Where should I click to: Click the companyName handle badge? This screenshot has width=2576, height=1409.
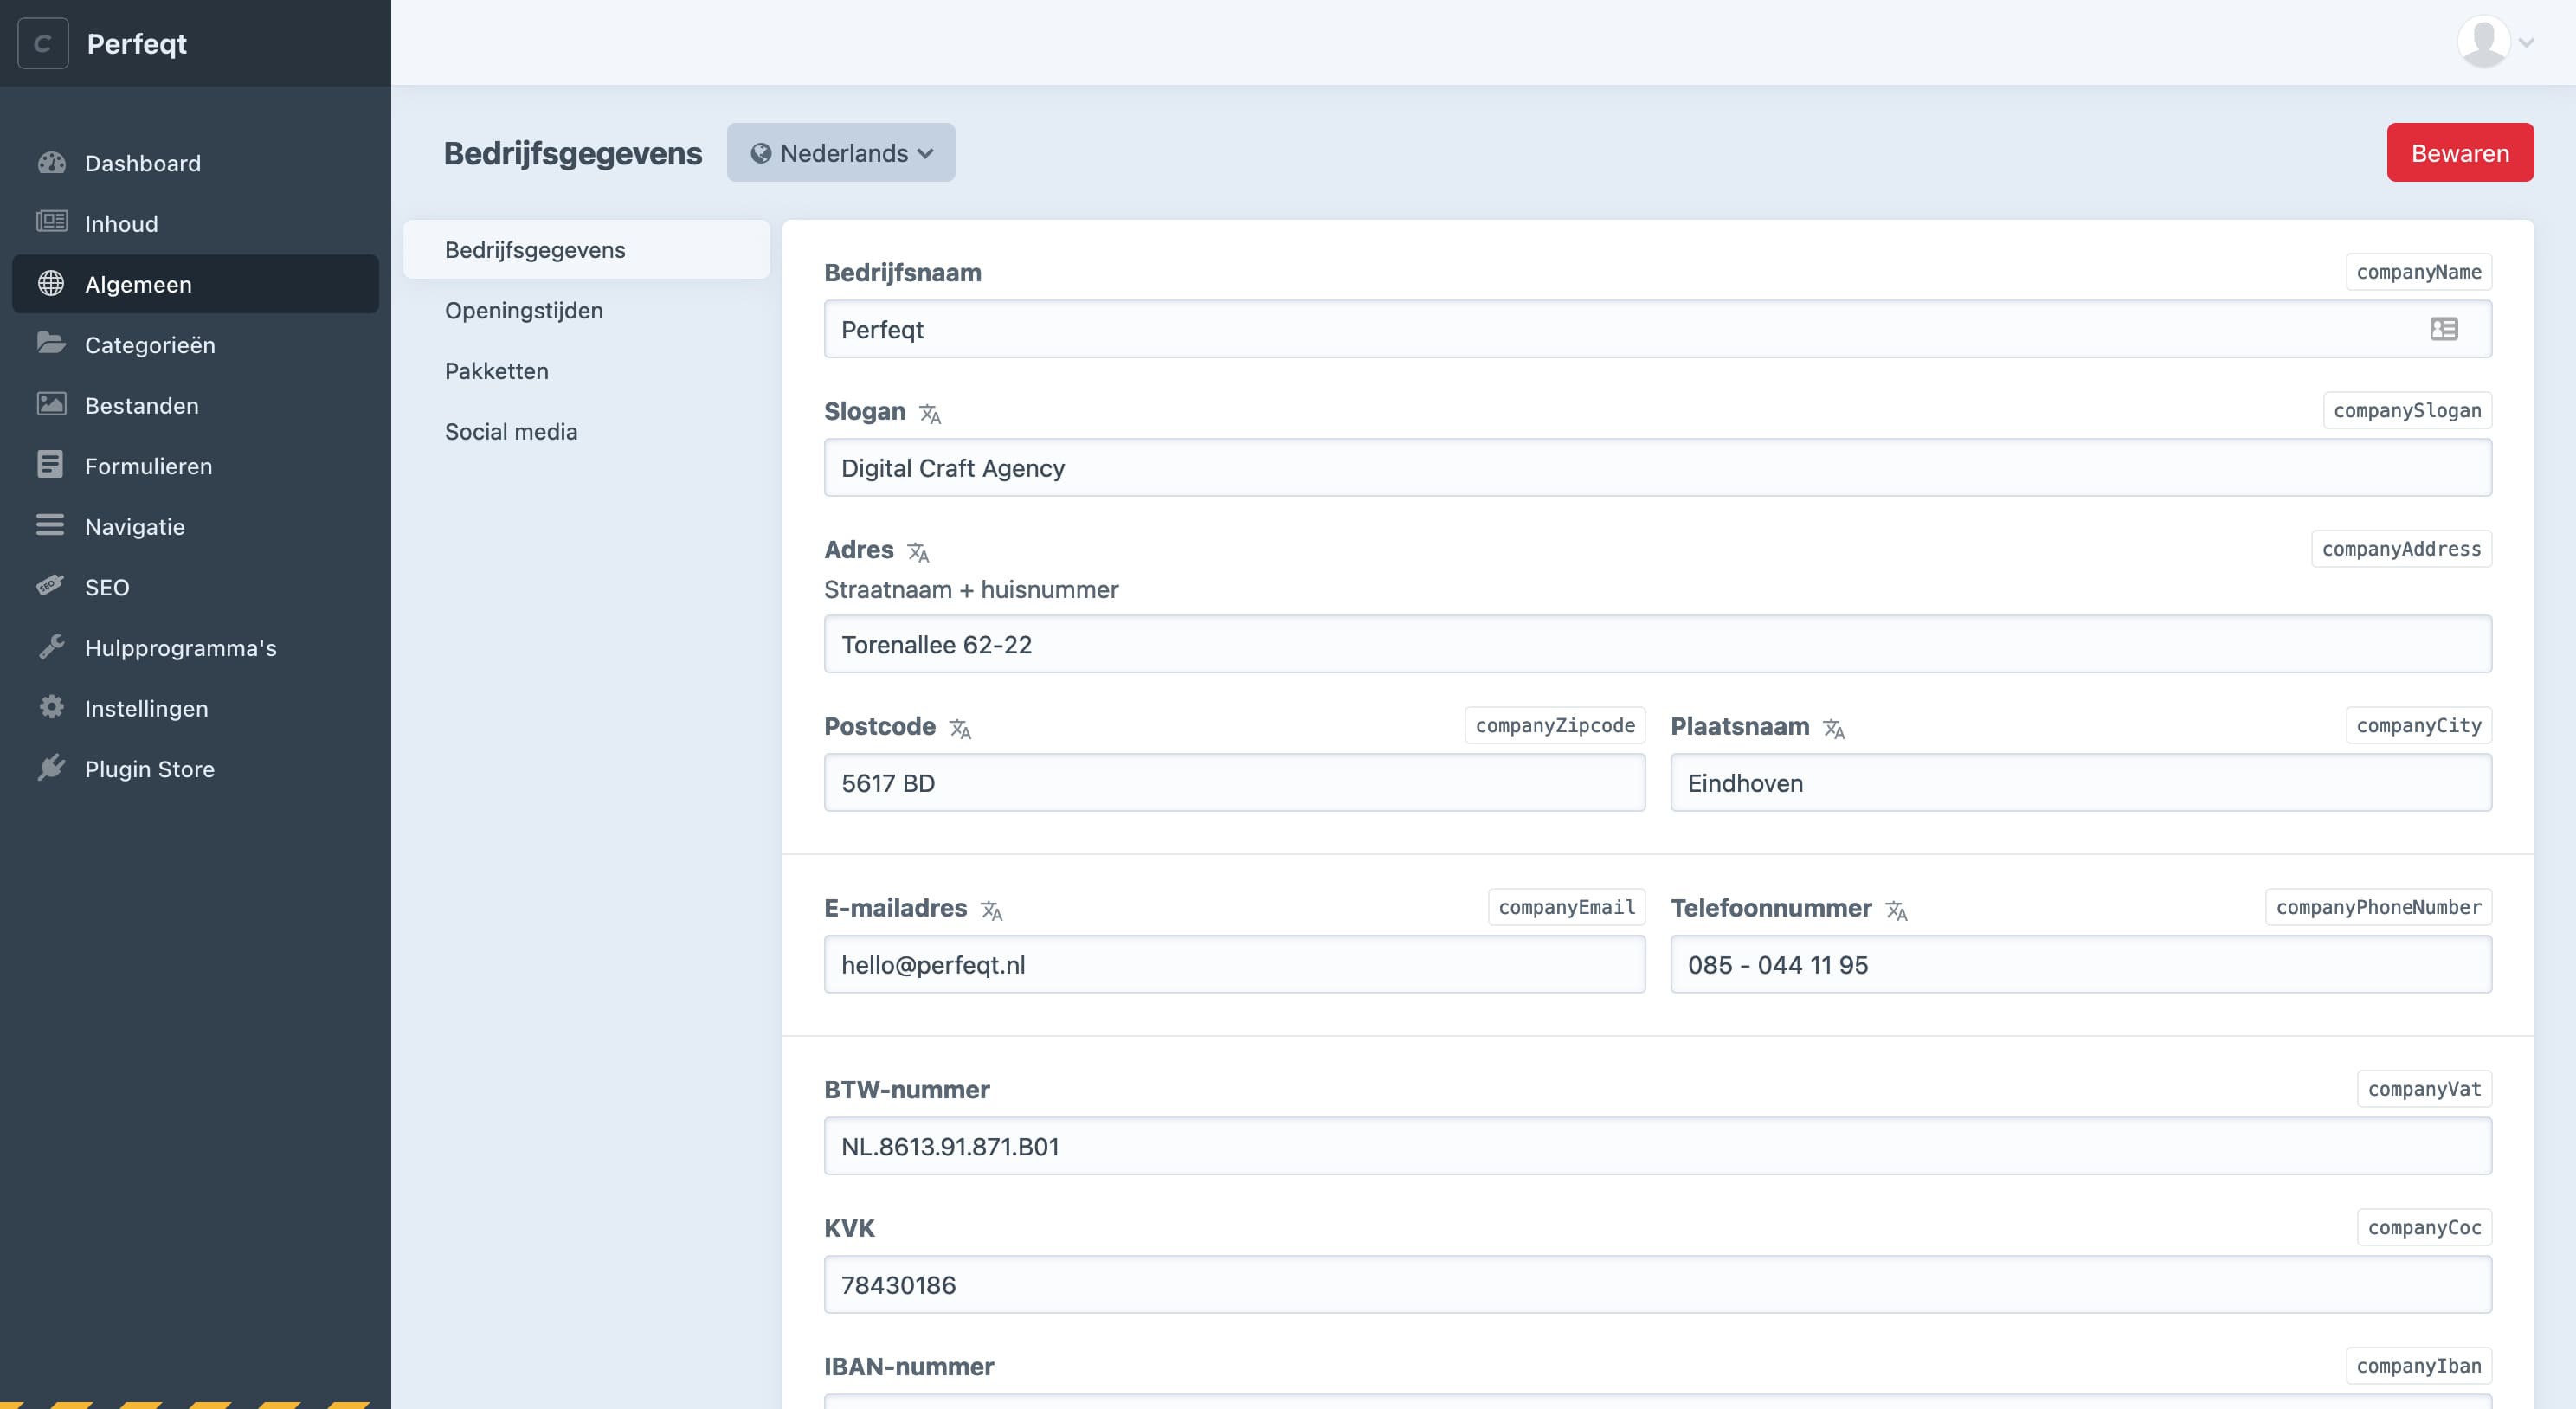click(2418, 272)
